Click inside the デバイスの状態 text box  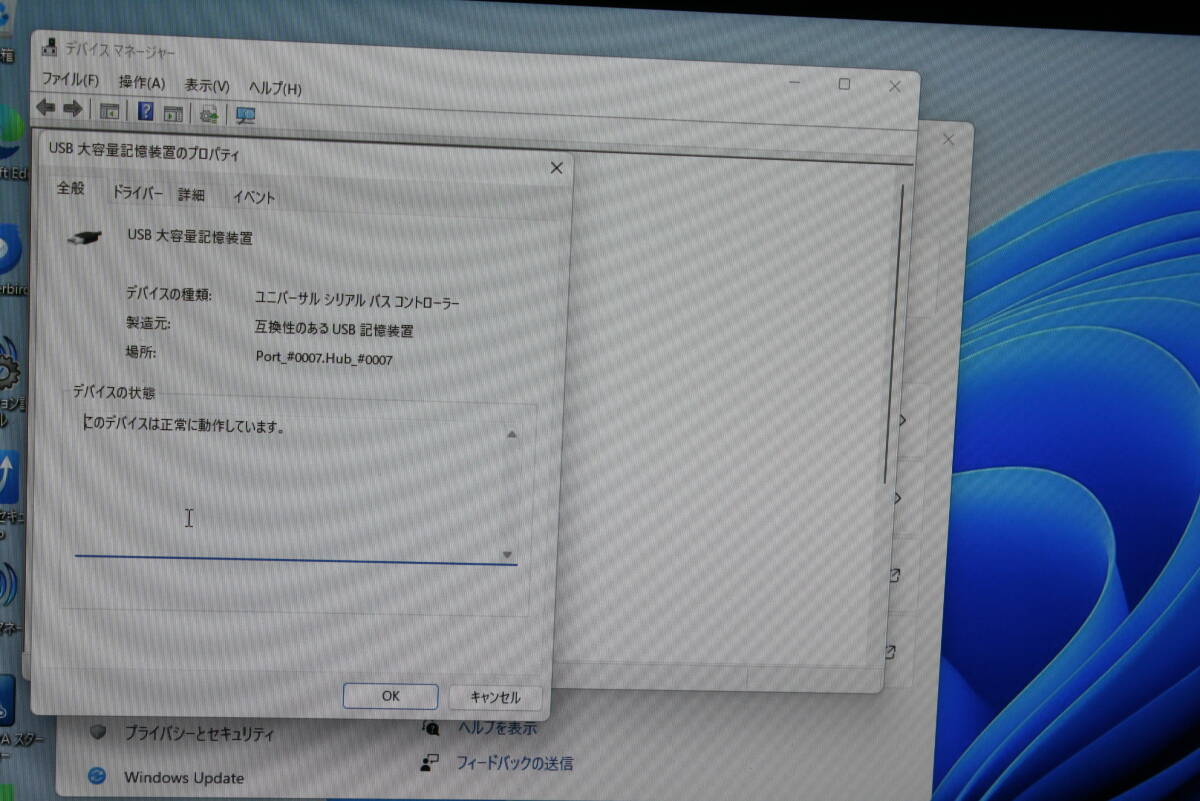[x=296, y=488]
